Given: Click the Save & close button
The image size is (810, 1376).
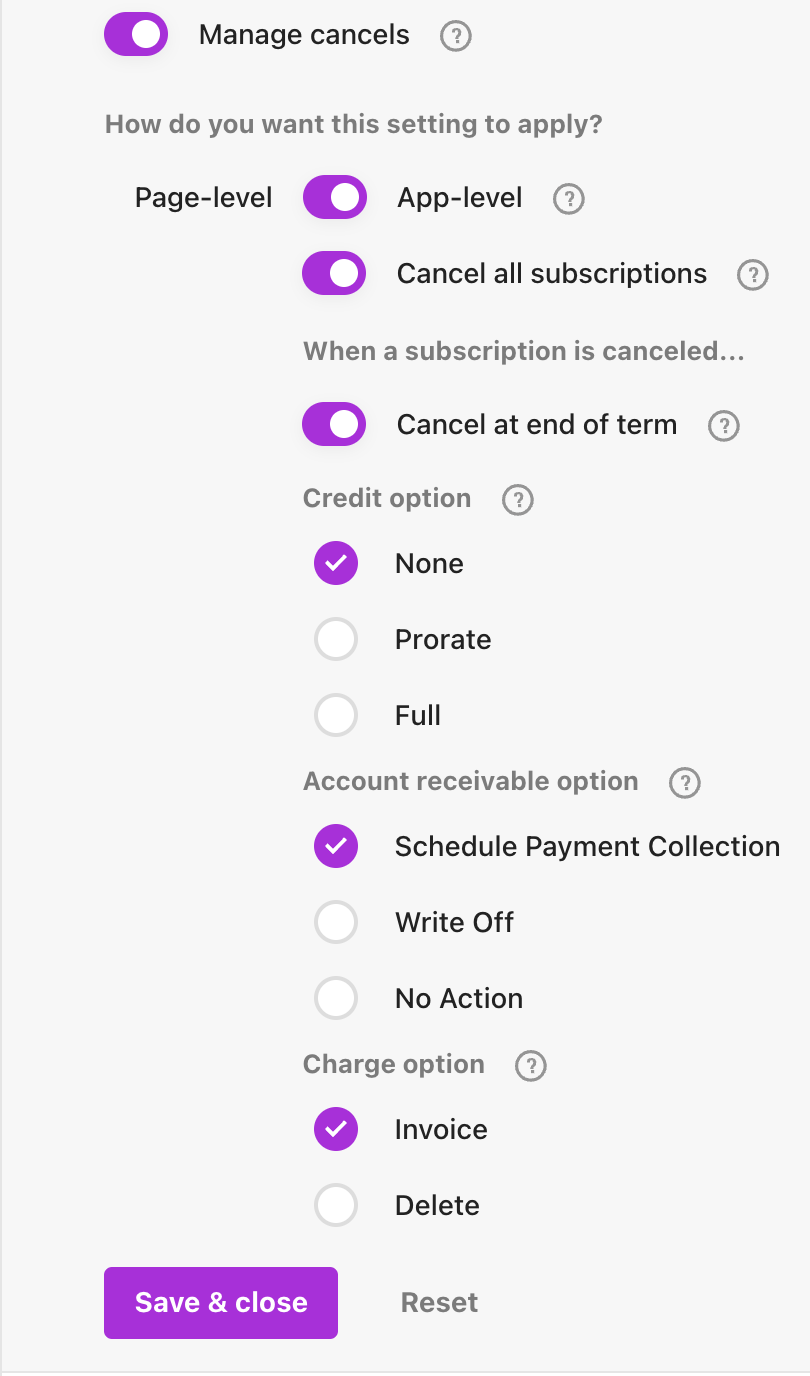Looking at the screenshot, I should click(221, 1303).
